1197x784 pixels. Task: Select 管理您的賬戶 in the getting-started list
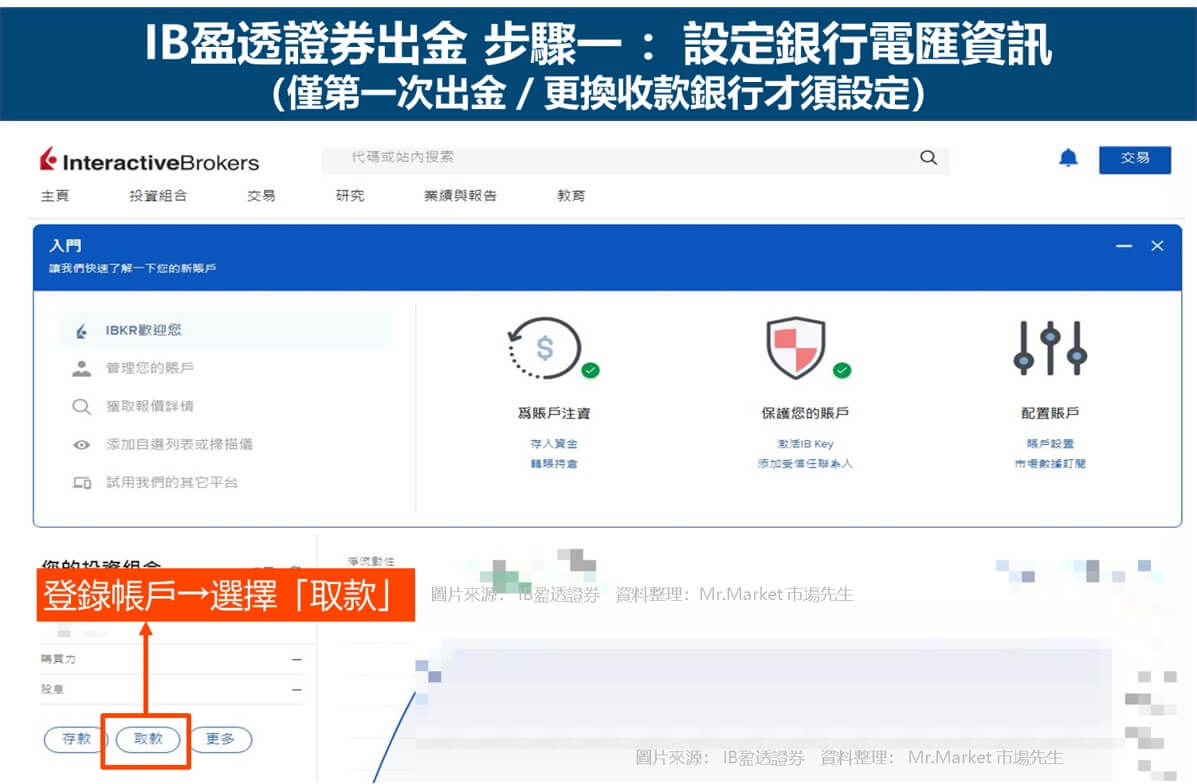click(150, 368)
